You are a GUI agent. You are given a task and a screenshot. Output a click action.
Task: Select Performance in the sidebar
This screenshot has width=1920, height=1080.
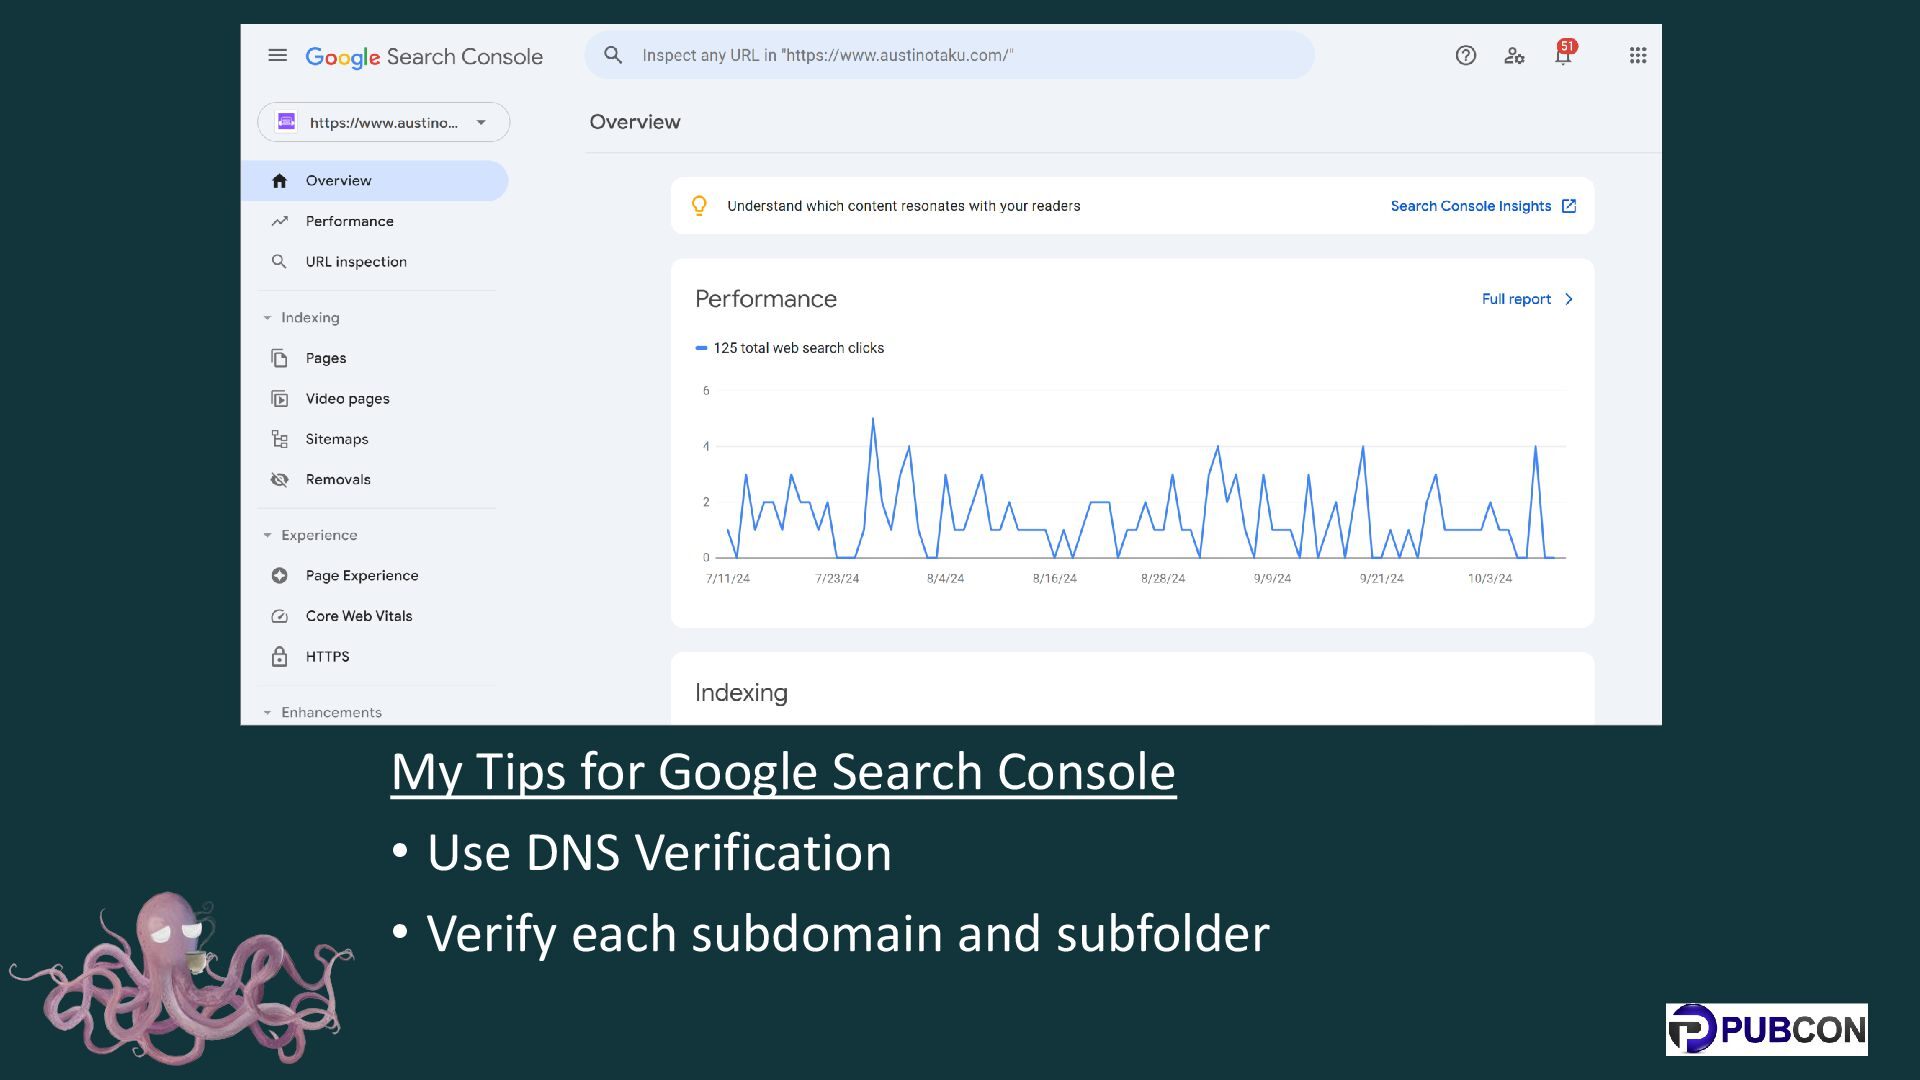[349, 221]
